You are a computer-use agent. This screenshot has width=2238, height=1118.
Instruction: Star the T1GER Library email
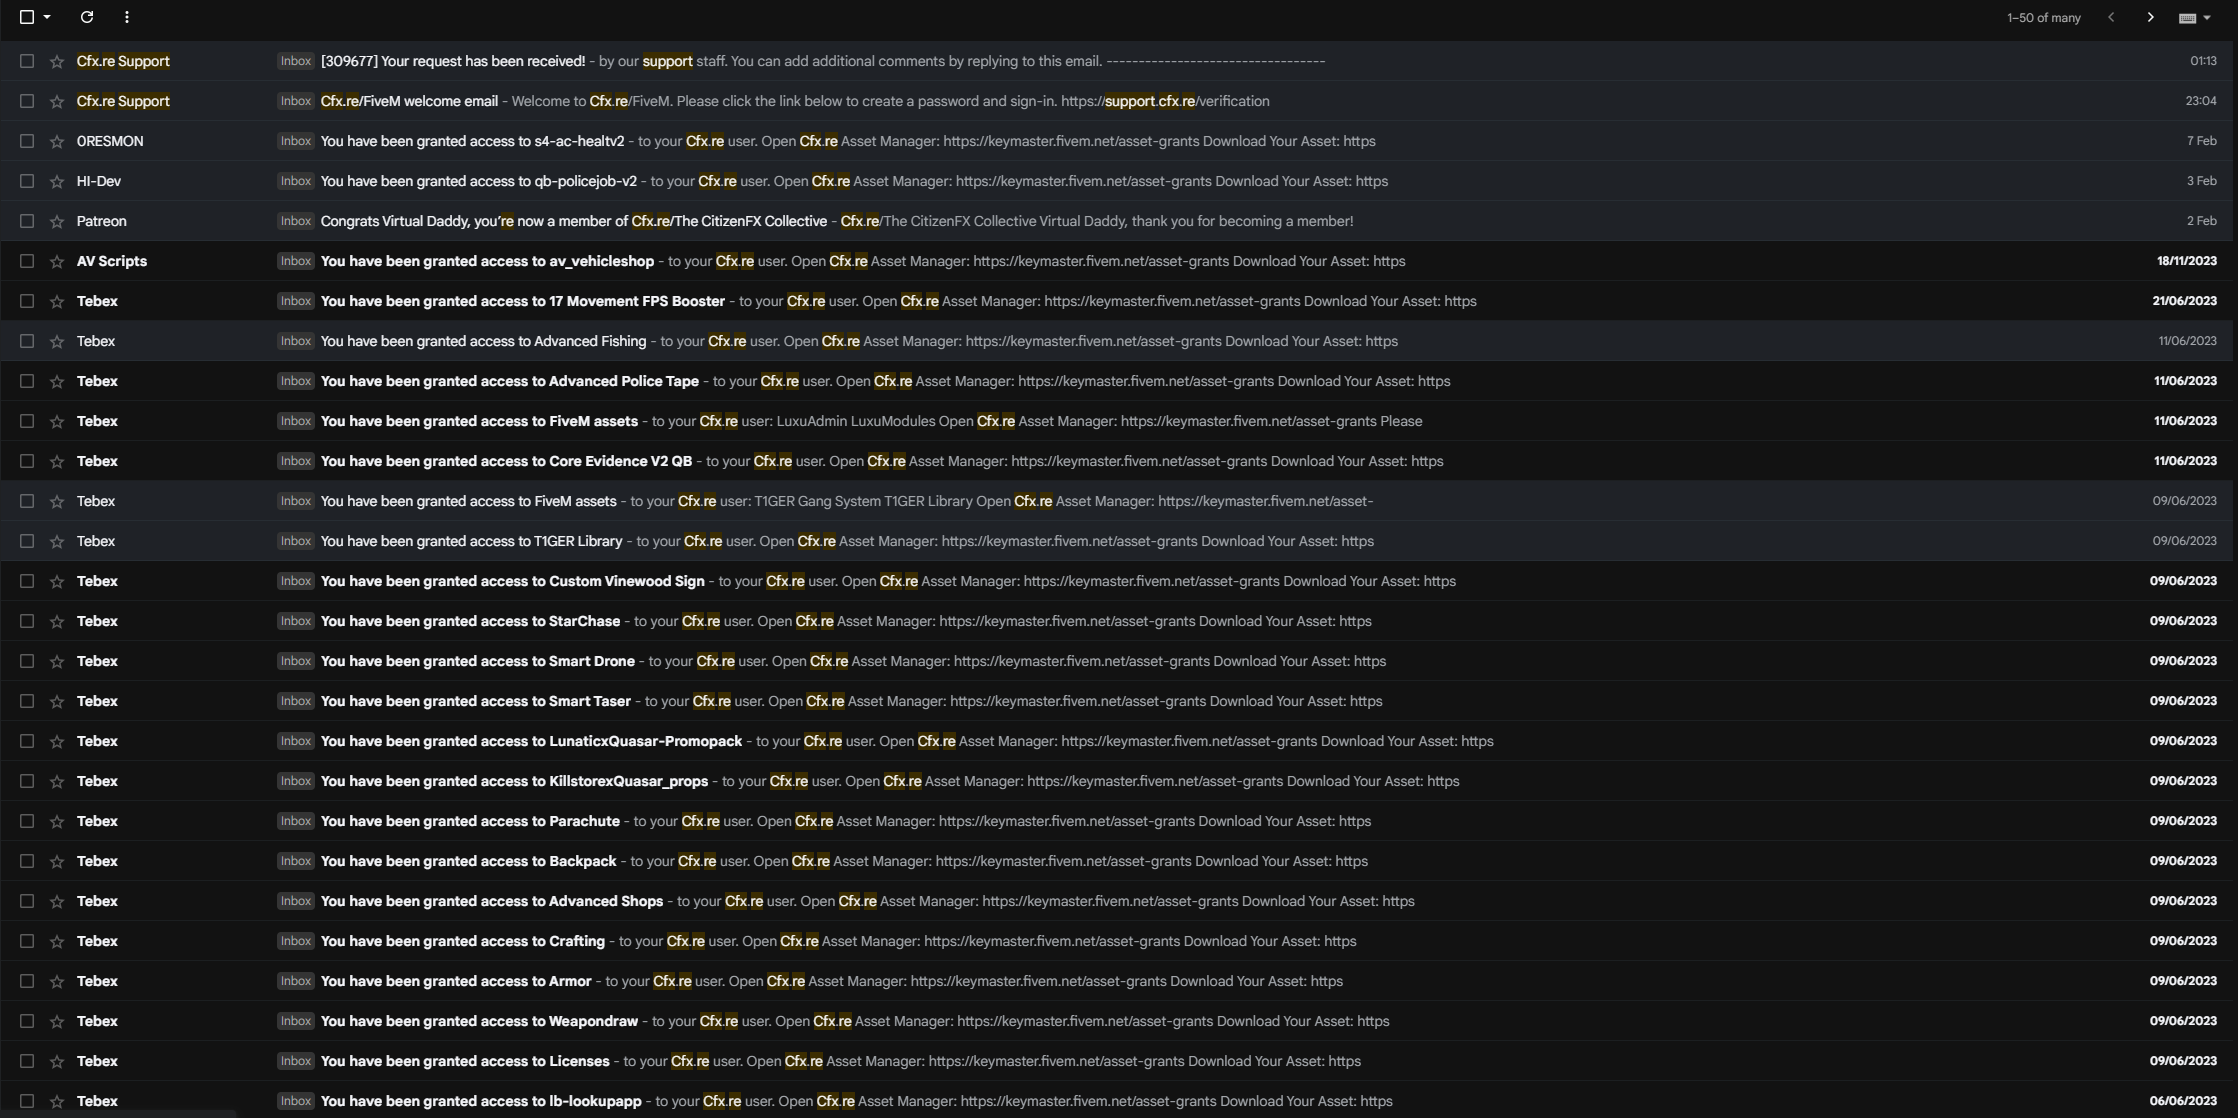[57, 541]
